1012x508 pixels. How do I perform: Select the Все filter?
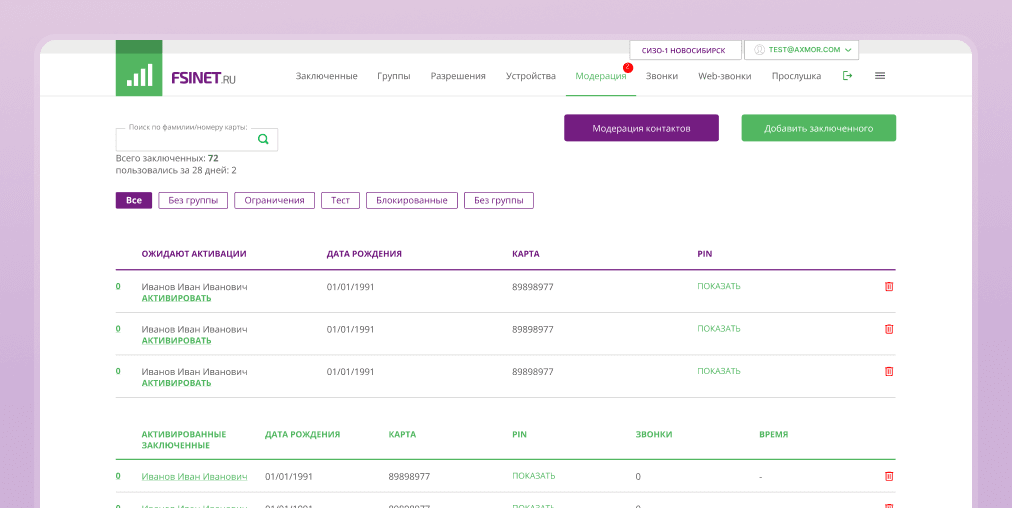point(134,201)
